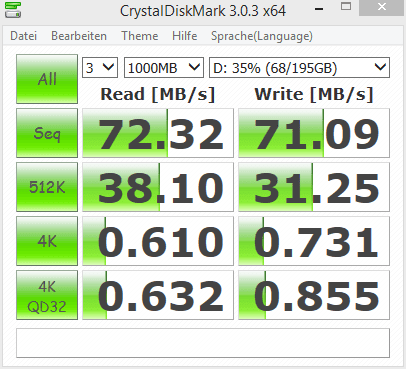Select the 512K write result 31.25
The height and width of the screenshot is (369, 406).
tap(314, 187)
